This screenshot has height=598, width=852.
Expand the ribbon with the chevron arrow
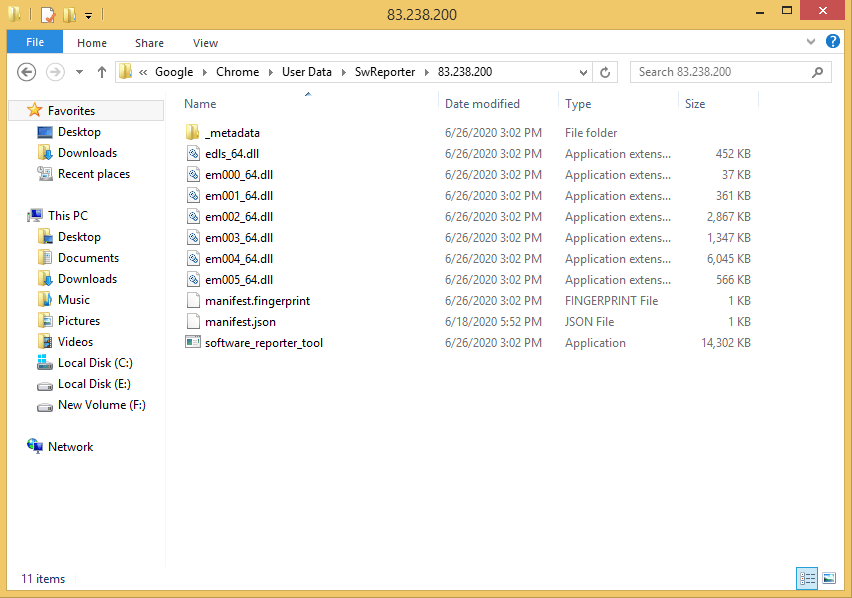pyautogui.click(x=811, y=42)
